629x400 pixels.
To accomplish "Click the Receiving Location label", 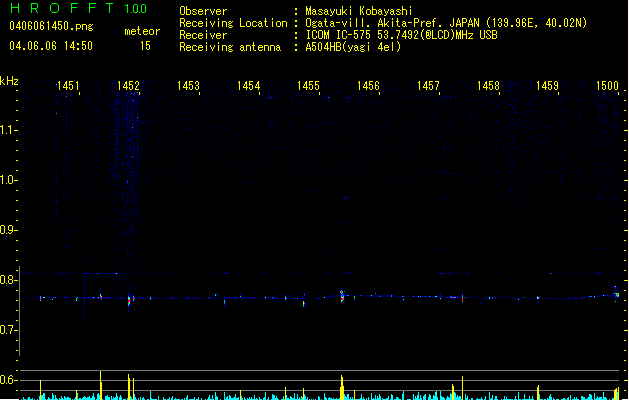I will (233, 23).
